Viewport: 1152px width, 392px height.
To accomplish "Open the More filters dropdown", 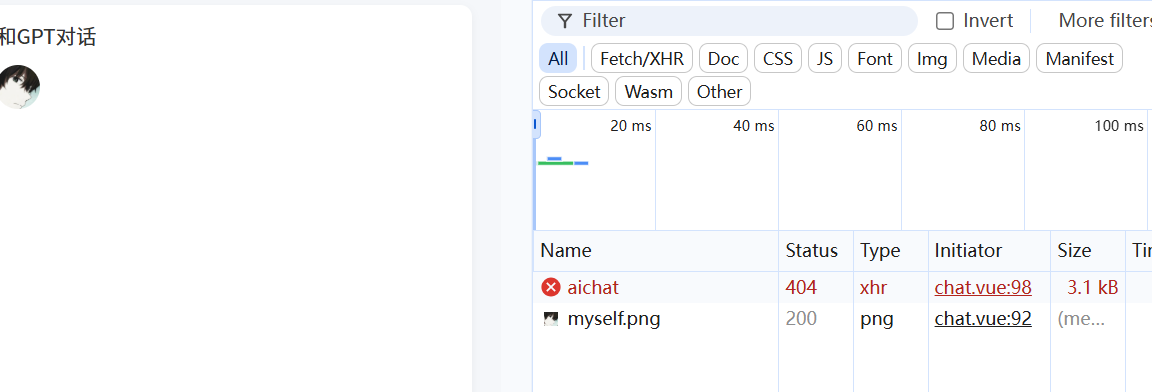I will click(1104, 21).
